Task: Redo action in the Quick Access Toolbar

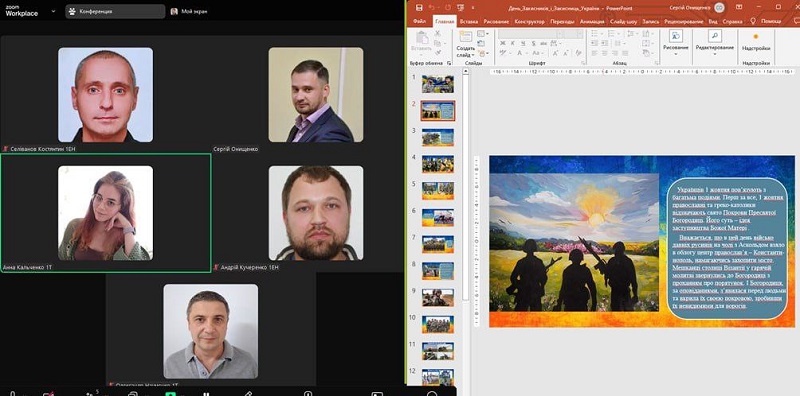Action: (x=447, y=8)
